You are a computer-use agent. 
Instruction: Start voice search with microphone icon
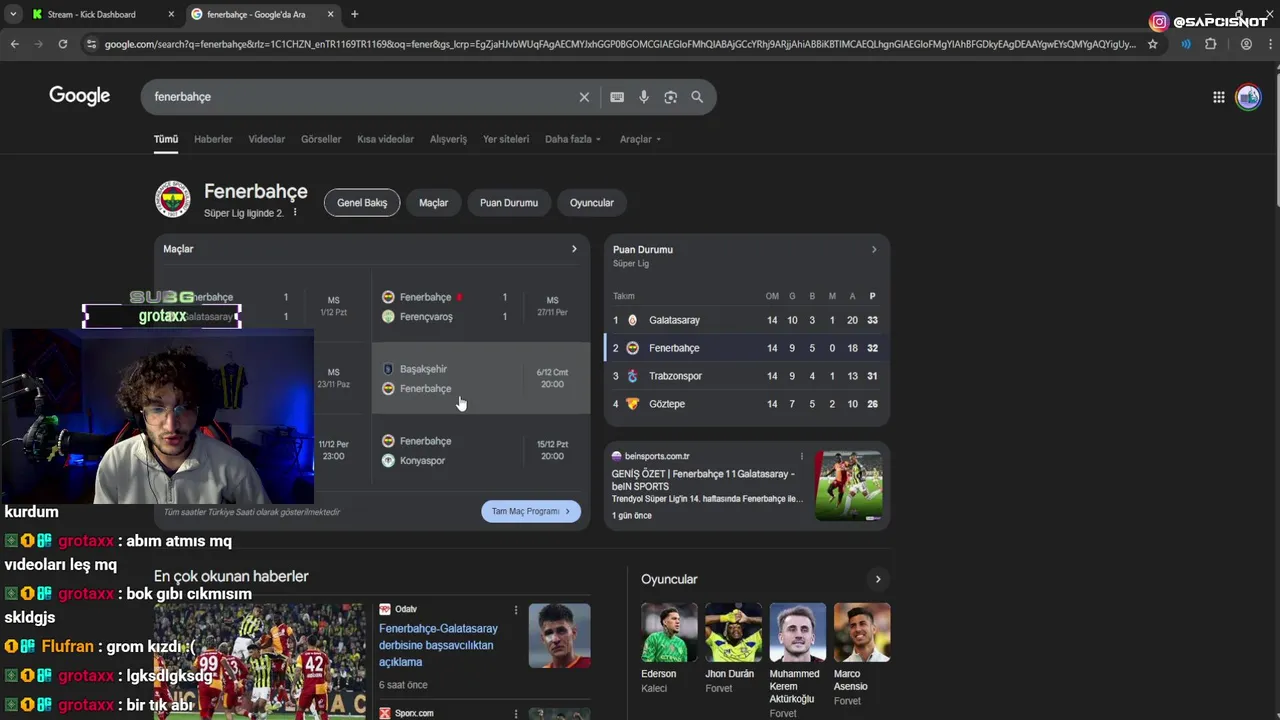pyautogui.click(x=644, y=97)
